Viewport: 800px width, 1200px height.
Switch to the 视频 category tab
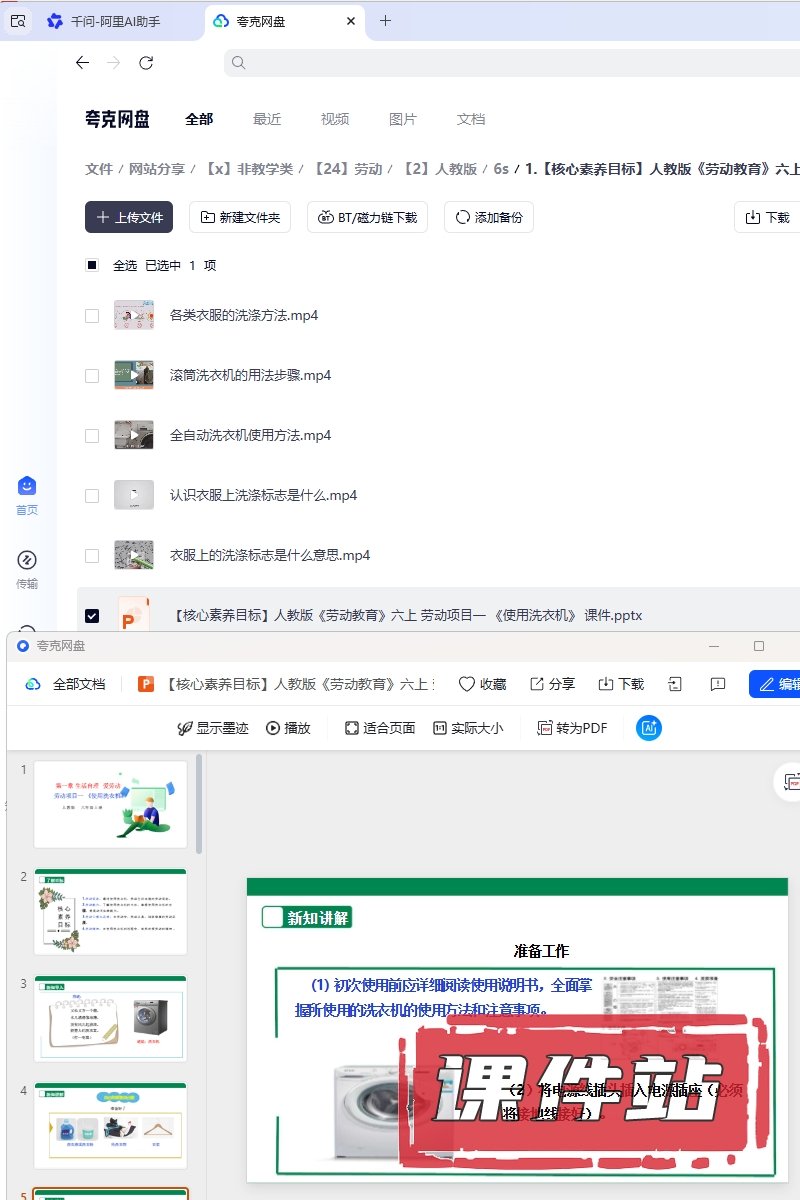[x=335, y=119]
